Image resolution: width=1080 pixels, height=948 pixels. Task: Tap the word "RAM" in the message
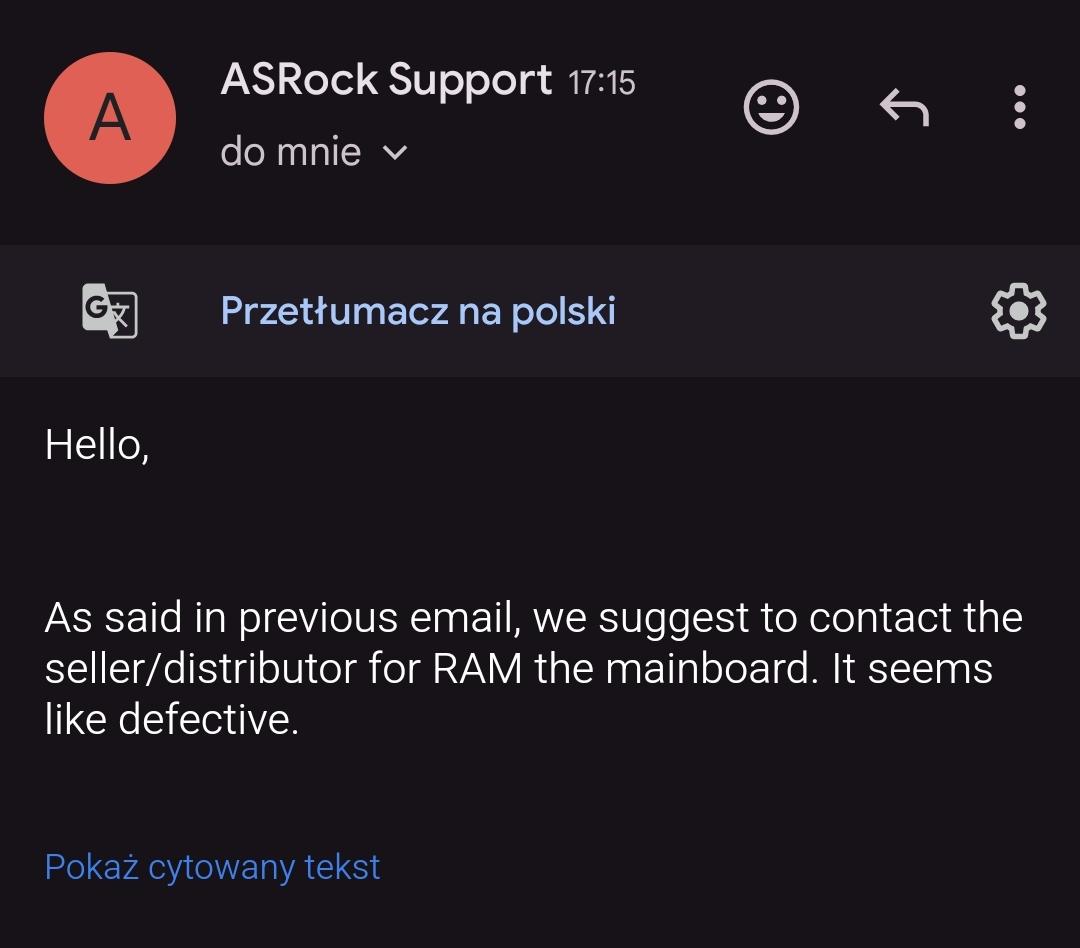pyautogui.click(x=478, y=669)
